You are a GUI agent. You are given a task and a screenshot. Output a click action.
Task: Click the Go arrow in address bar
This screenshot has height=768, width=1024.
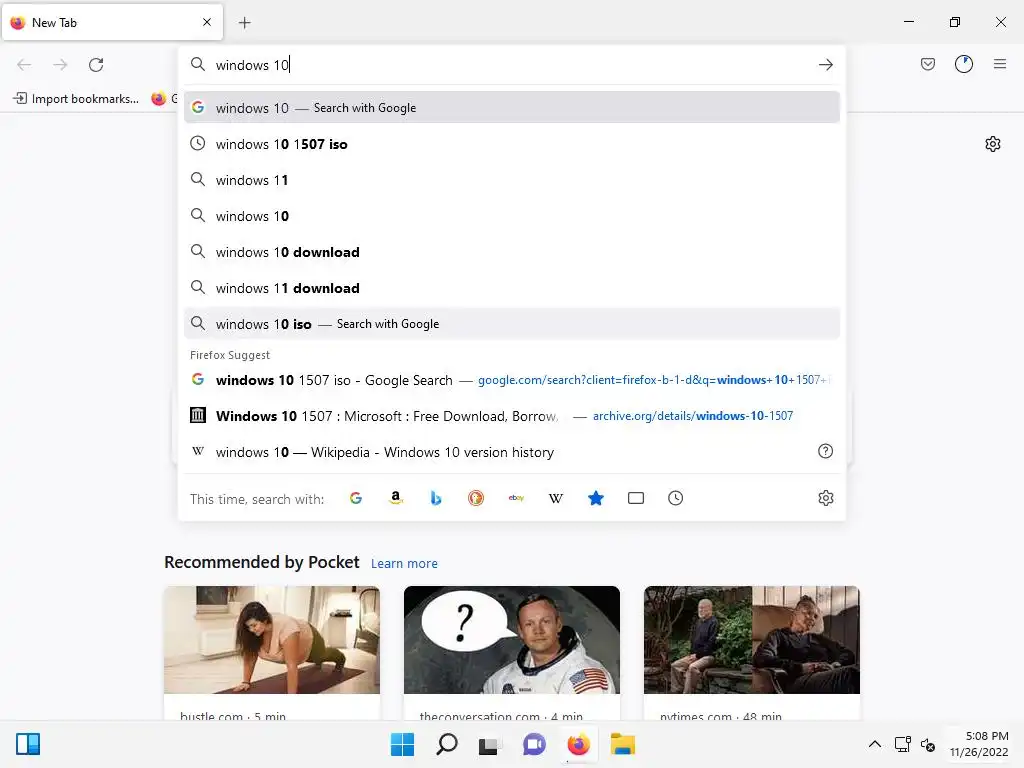tap(825, 65)
